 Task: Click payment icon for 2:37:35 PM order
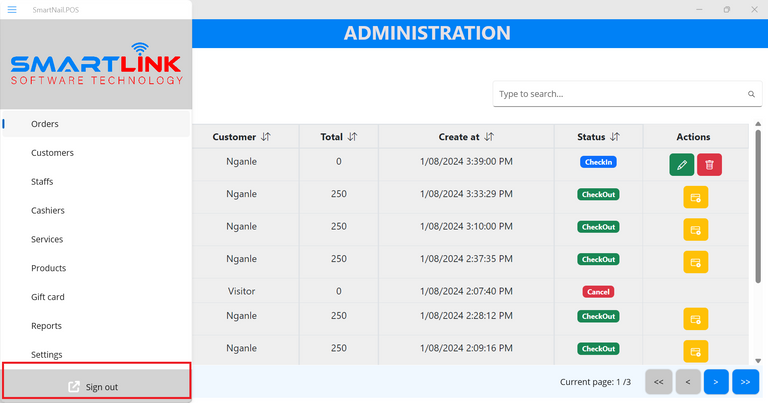[695, 261]
